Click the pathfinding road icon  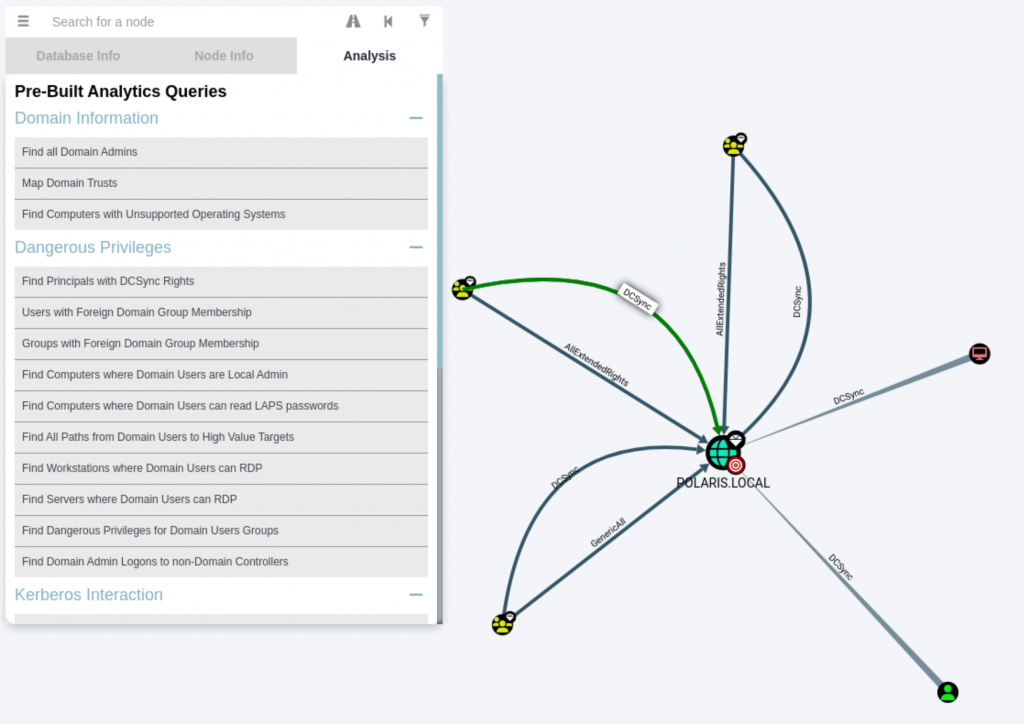(353, 21)
